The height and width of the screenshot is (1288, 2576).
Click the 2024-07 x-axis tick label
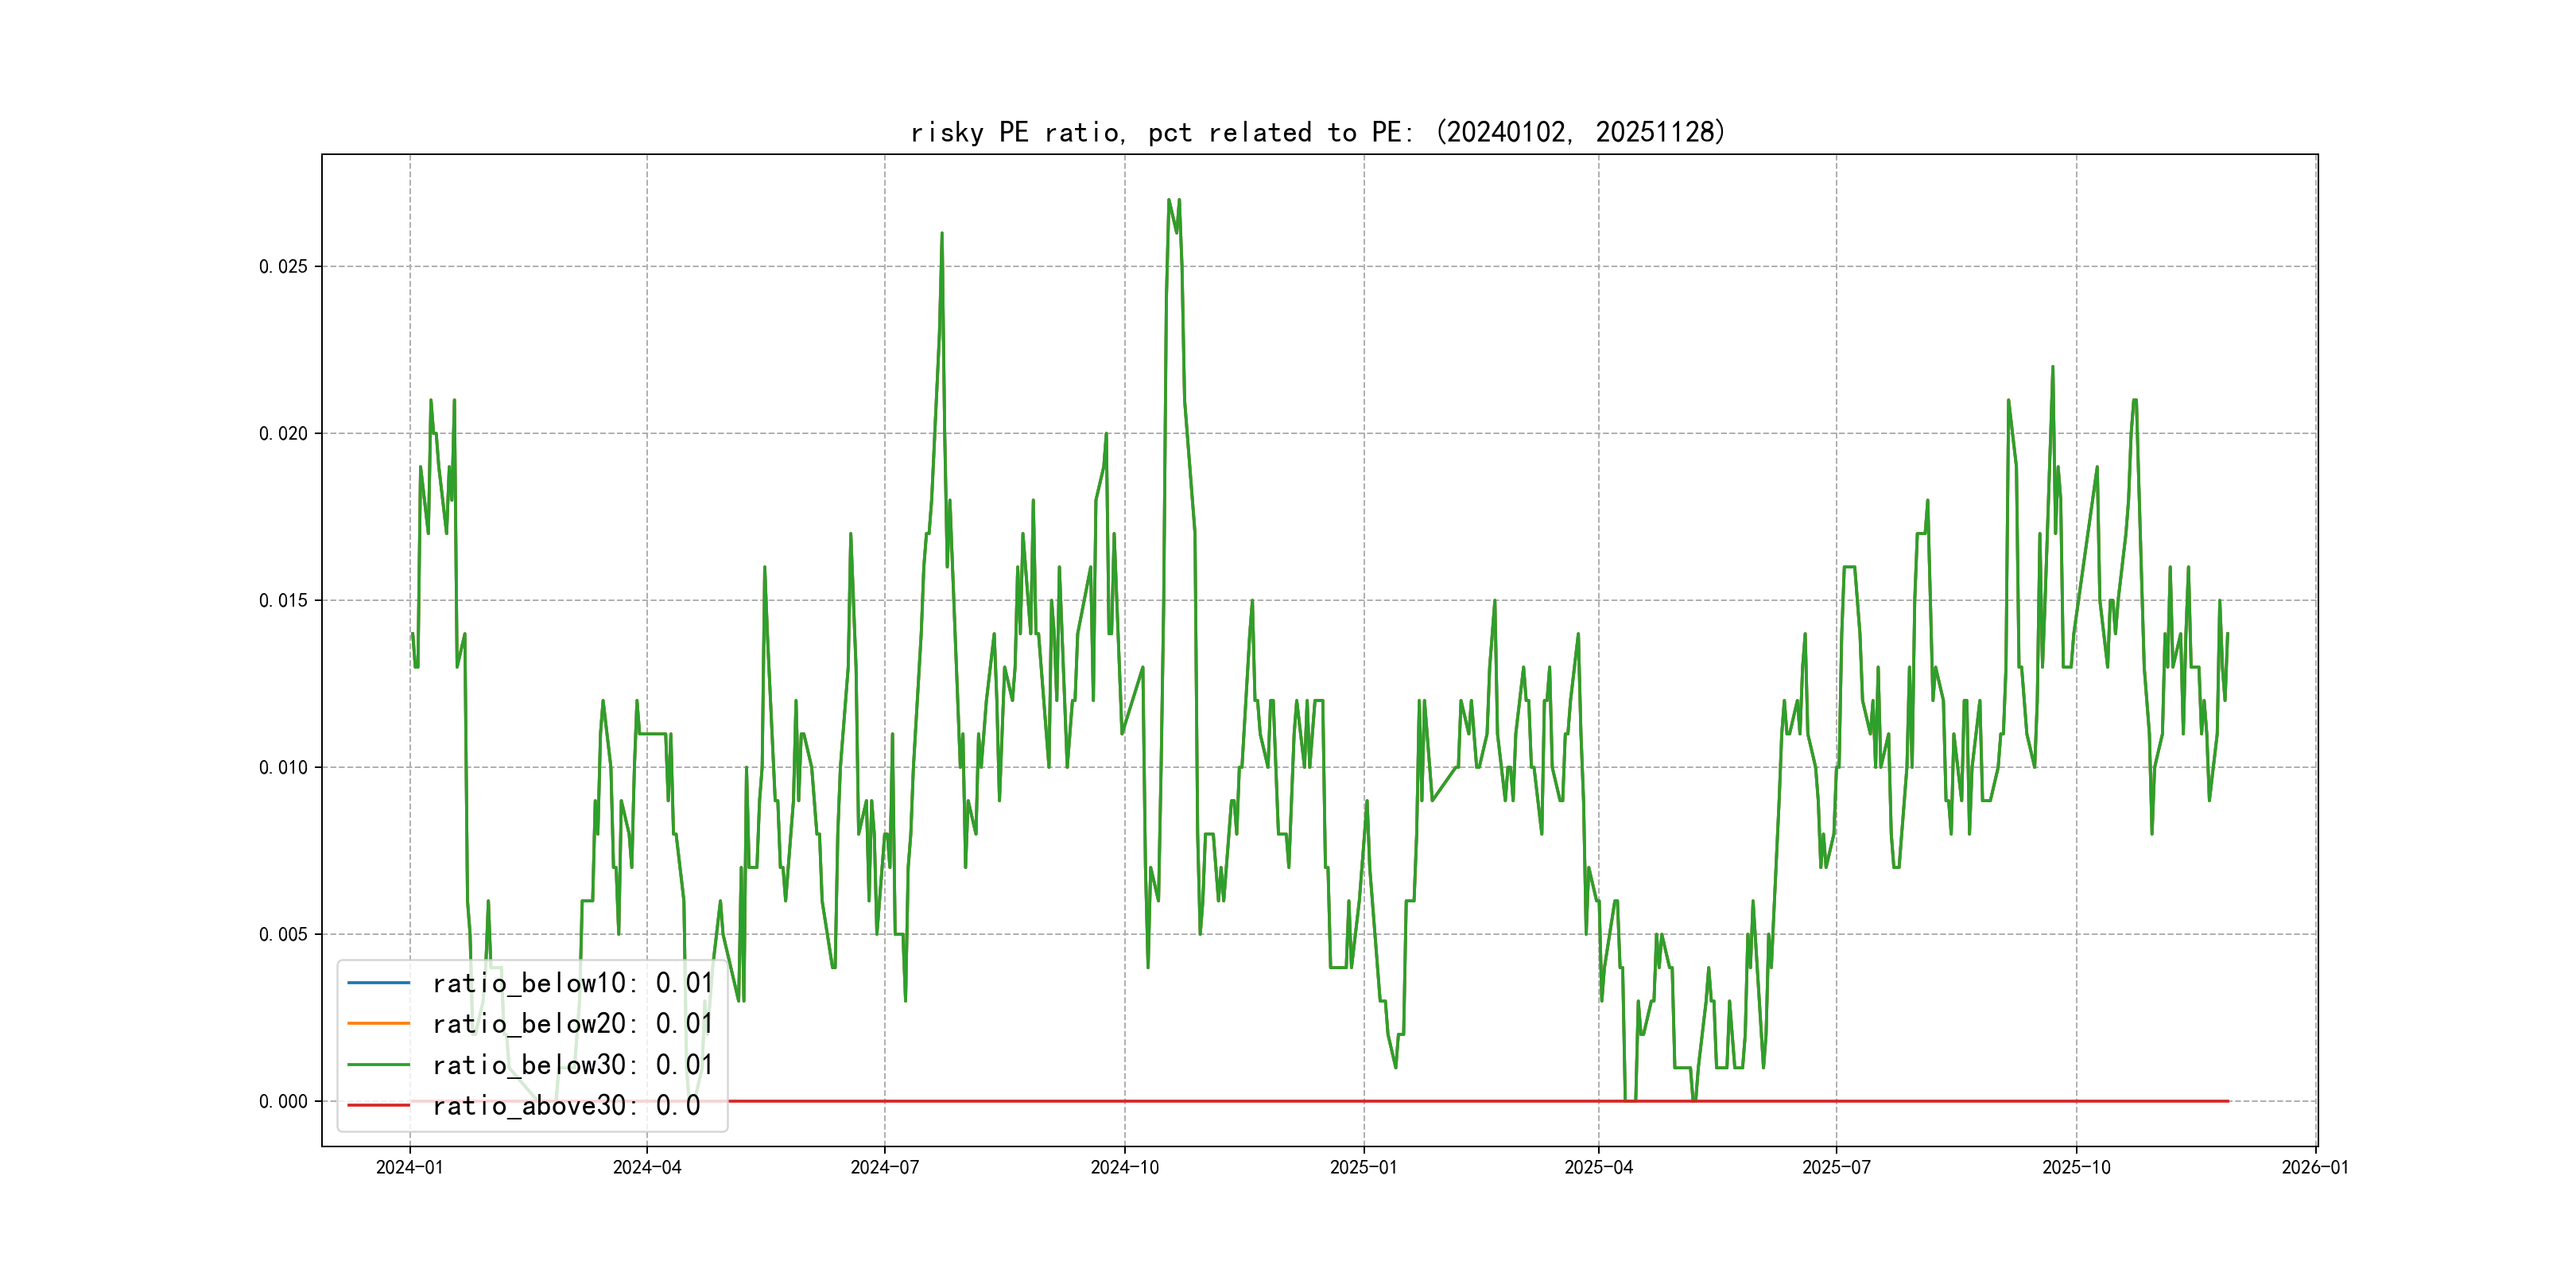884,1167
